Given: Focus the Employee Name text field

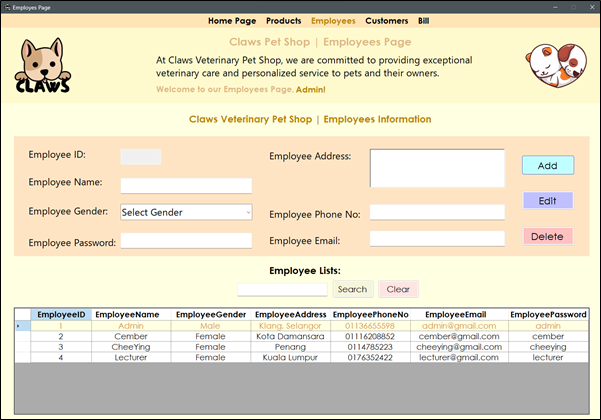Looking at the screenshot, I should pyautogui.click(x=186, y=186).
